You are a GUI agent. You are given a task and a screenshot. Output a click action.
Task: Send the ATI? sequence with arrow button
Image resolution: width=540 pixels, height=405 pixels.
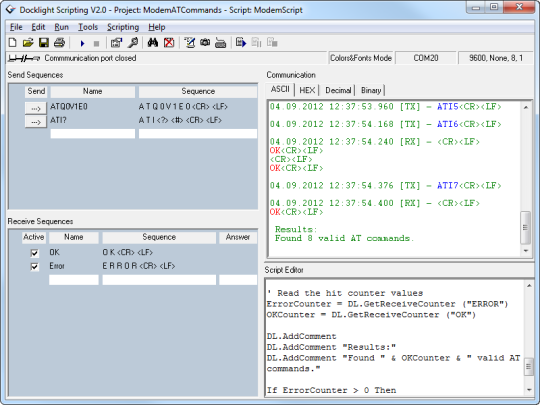coord(36,122)
